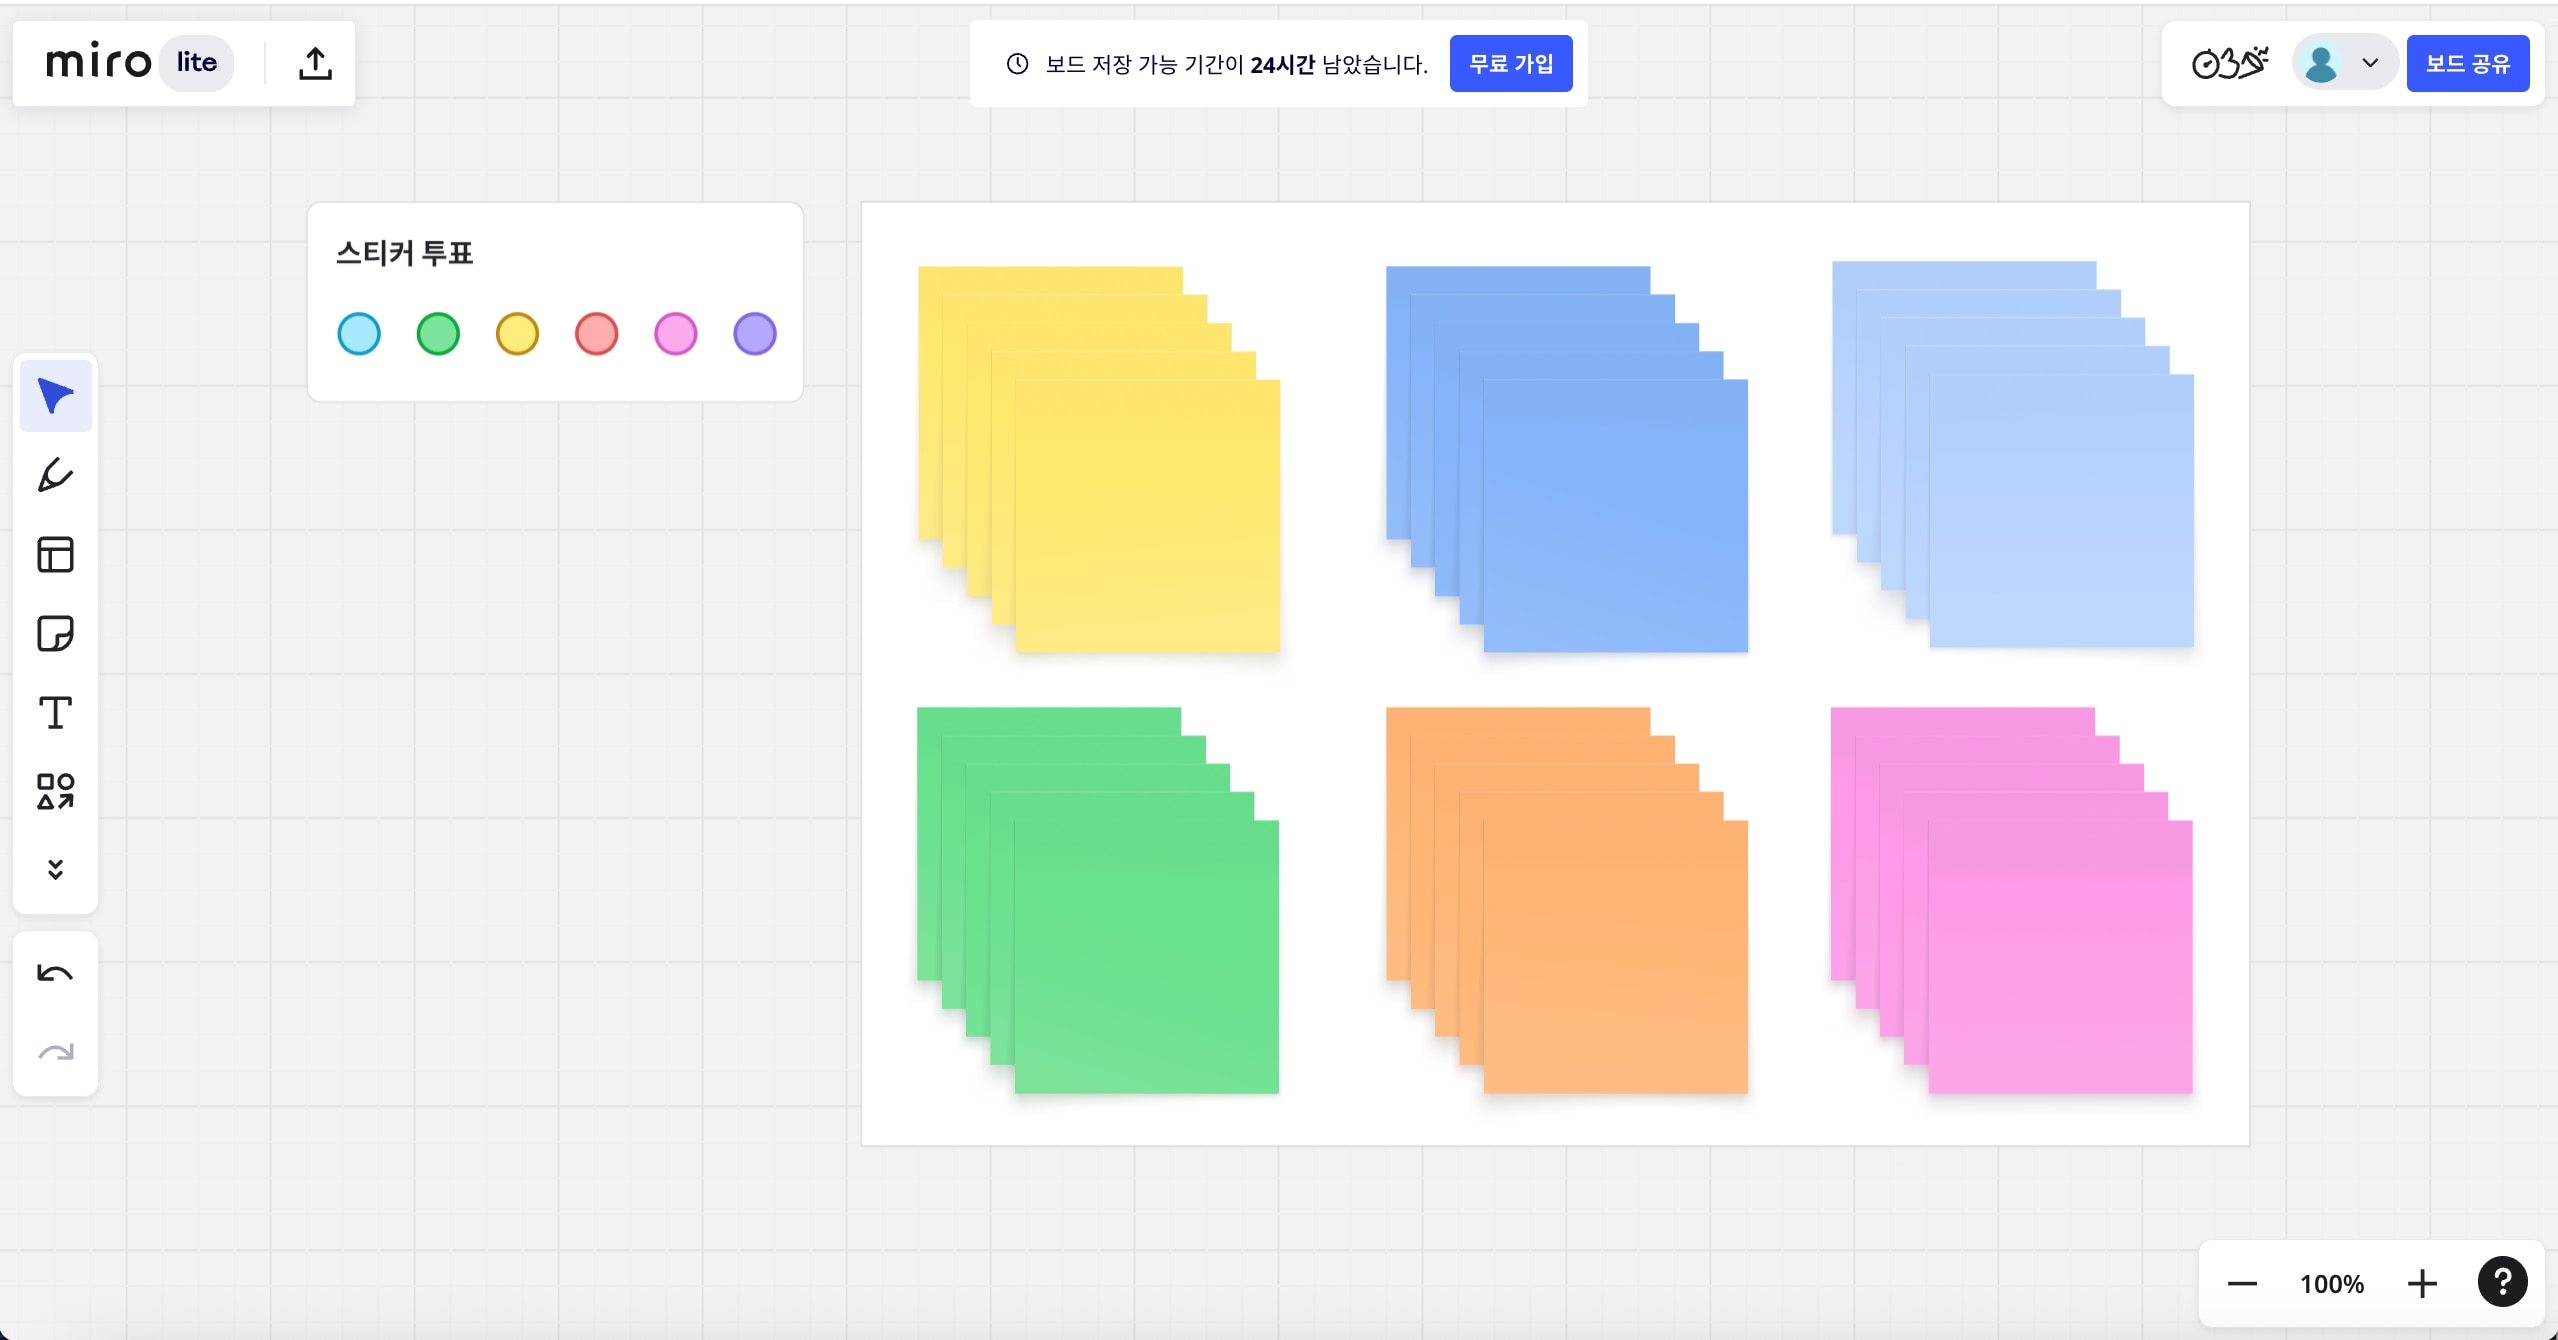Select the front green sticky note
2558x1340 pixels.
point(1146,956)
